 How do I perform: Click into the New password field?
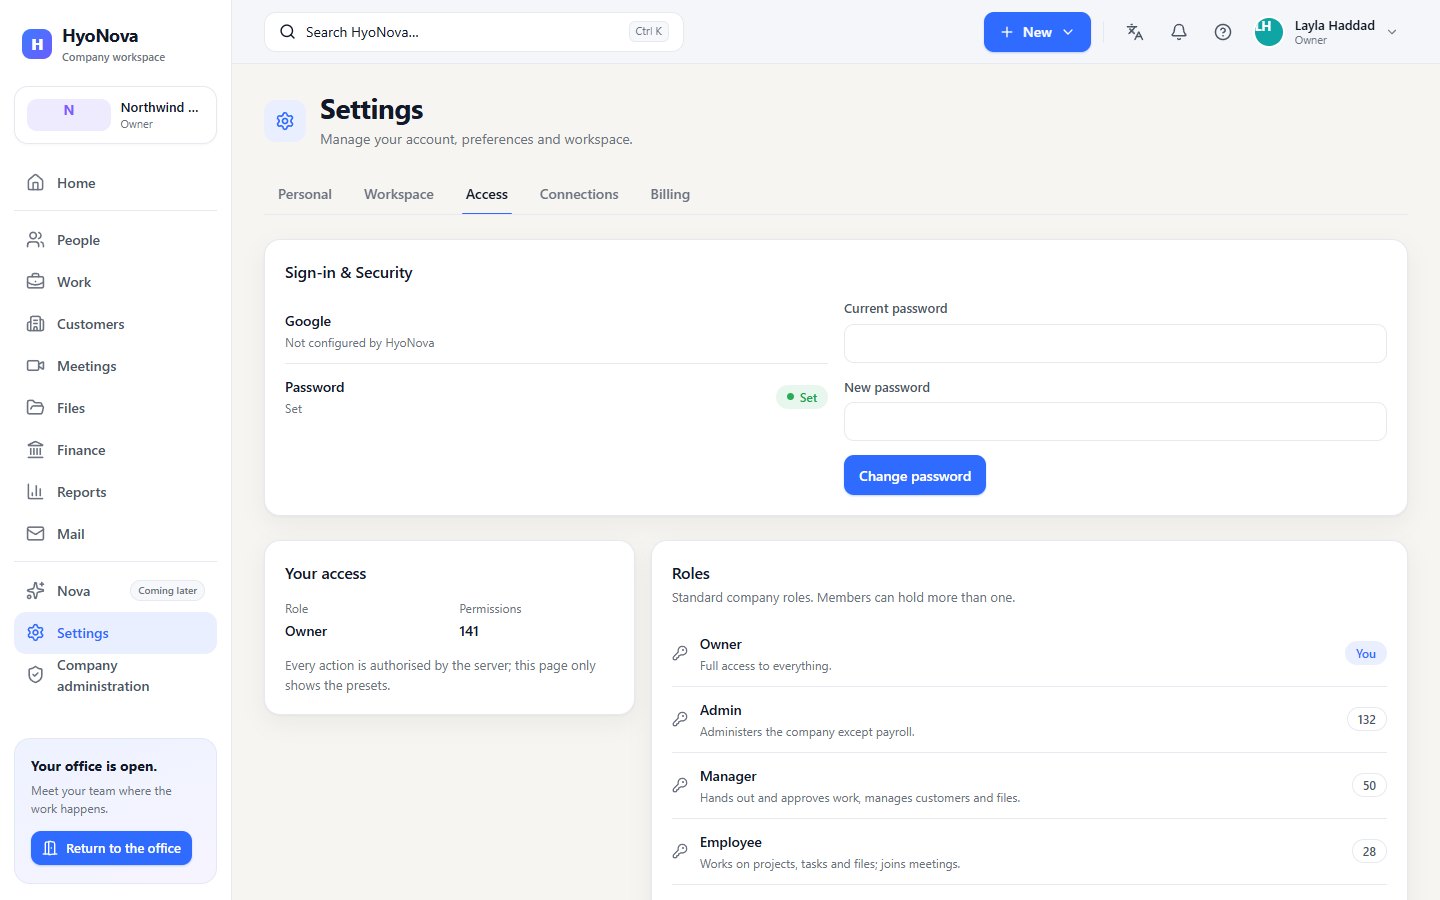click(1115, 421)
